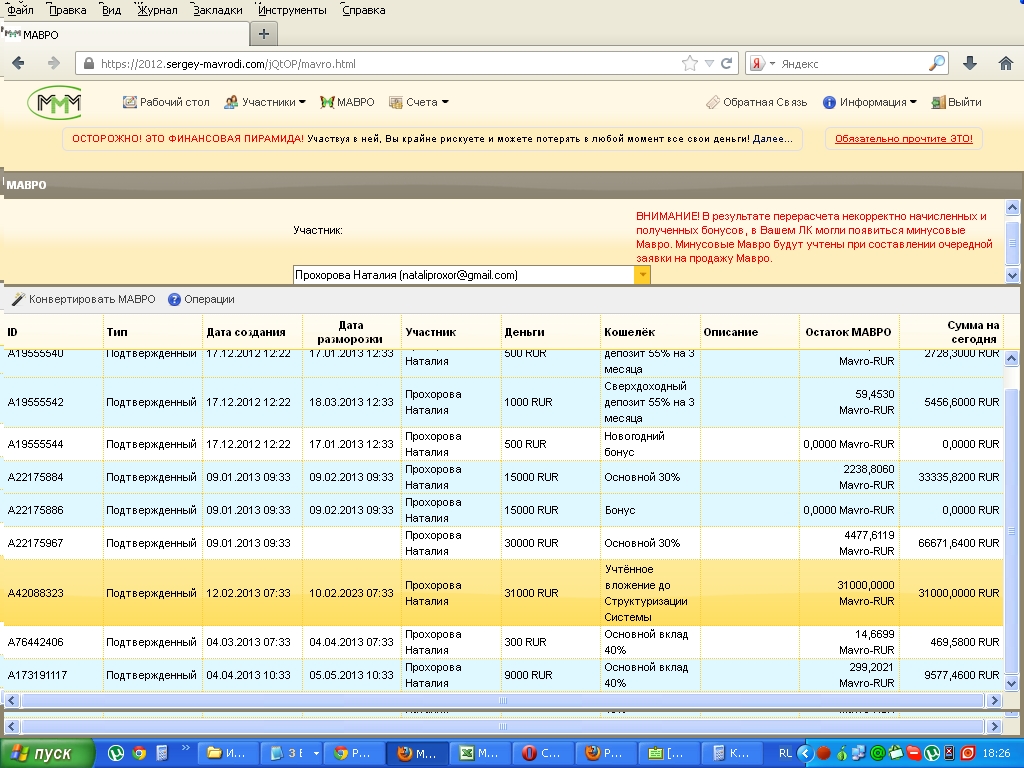Expand hidden system tray icons
Image resolution: width=1024 pixels, height=768 pixels.
805,753
